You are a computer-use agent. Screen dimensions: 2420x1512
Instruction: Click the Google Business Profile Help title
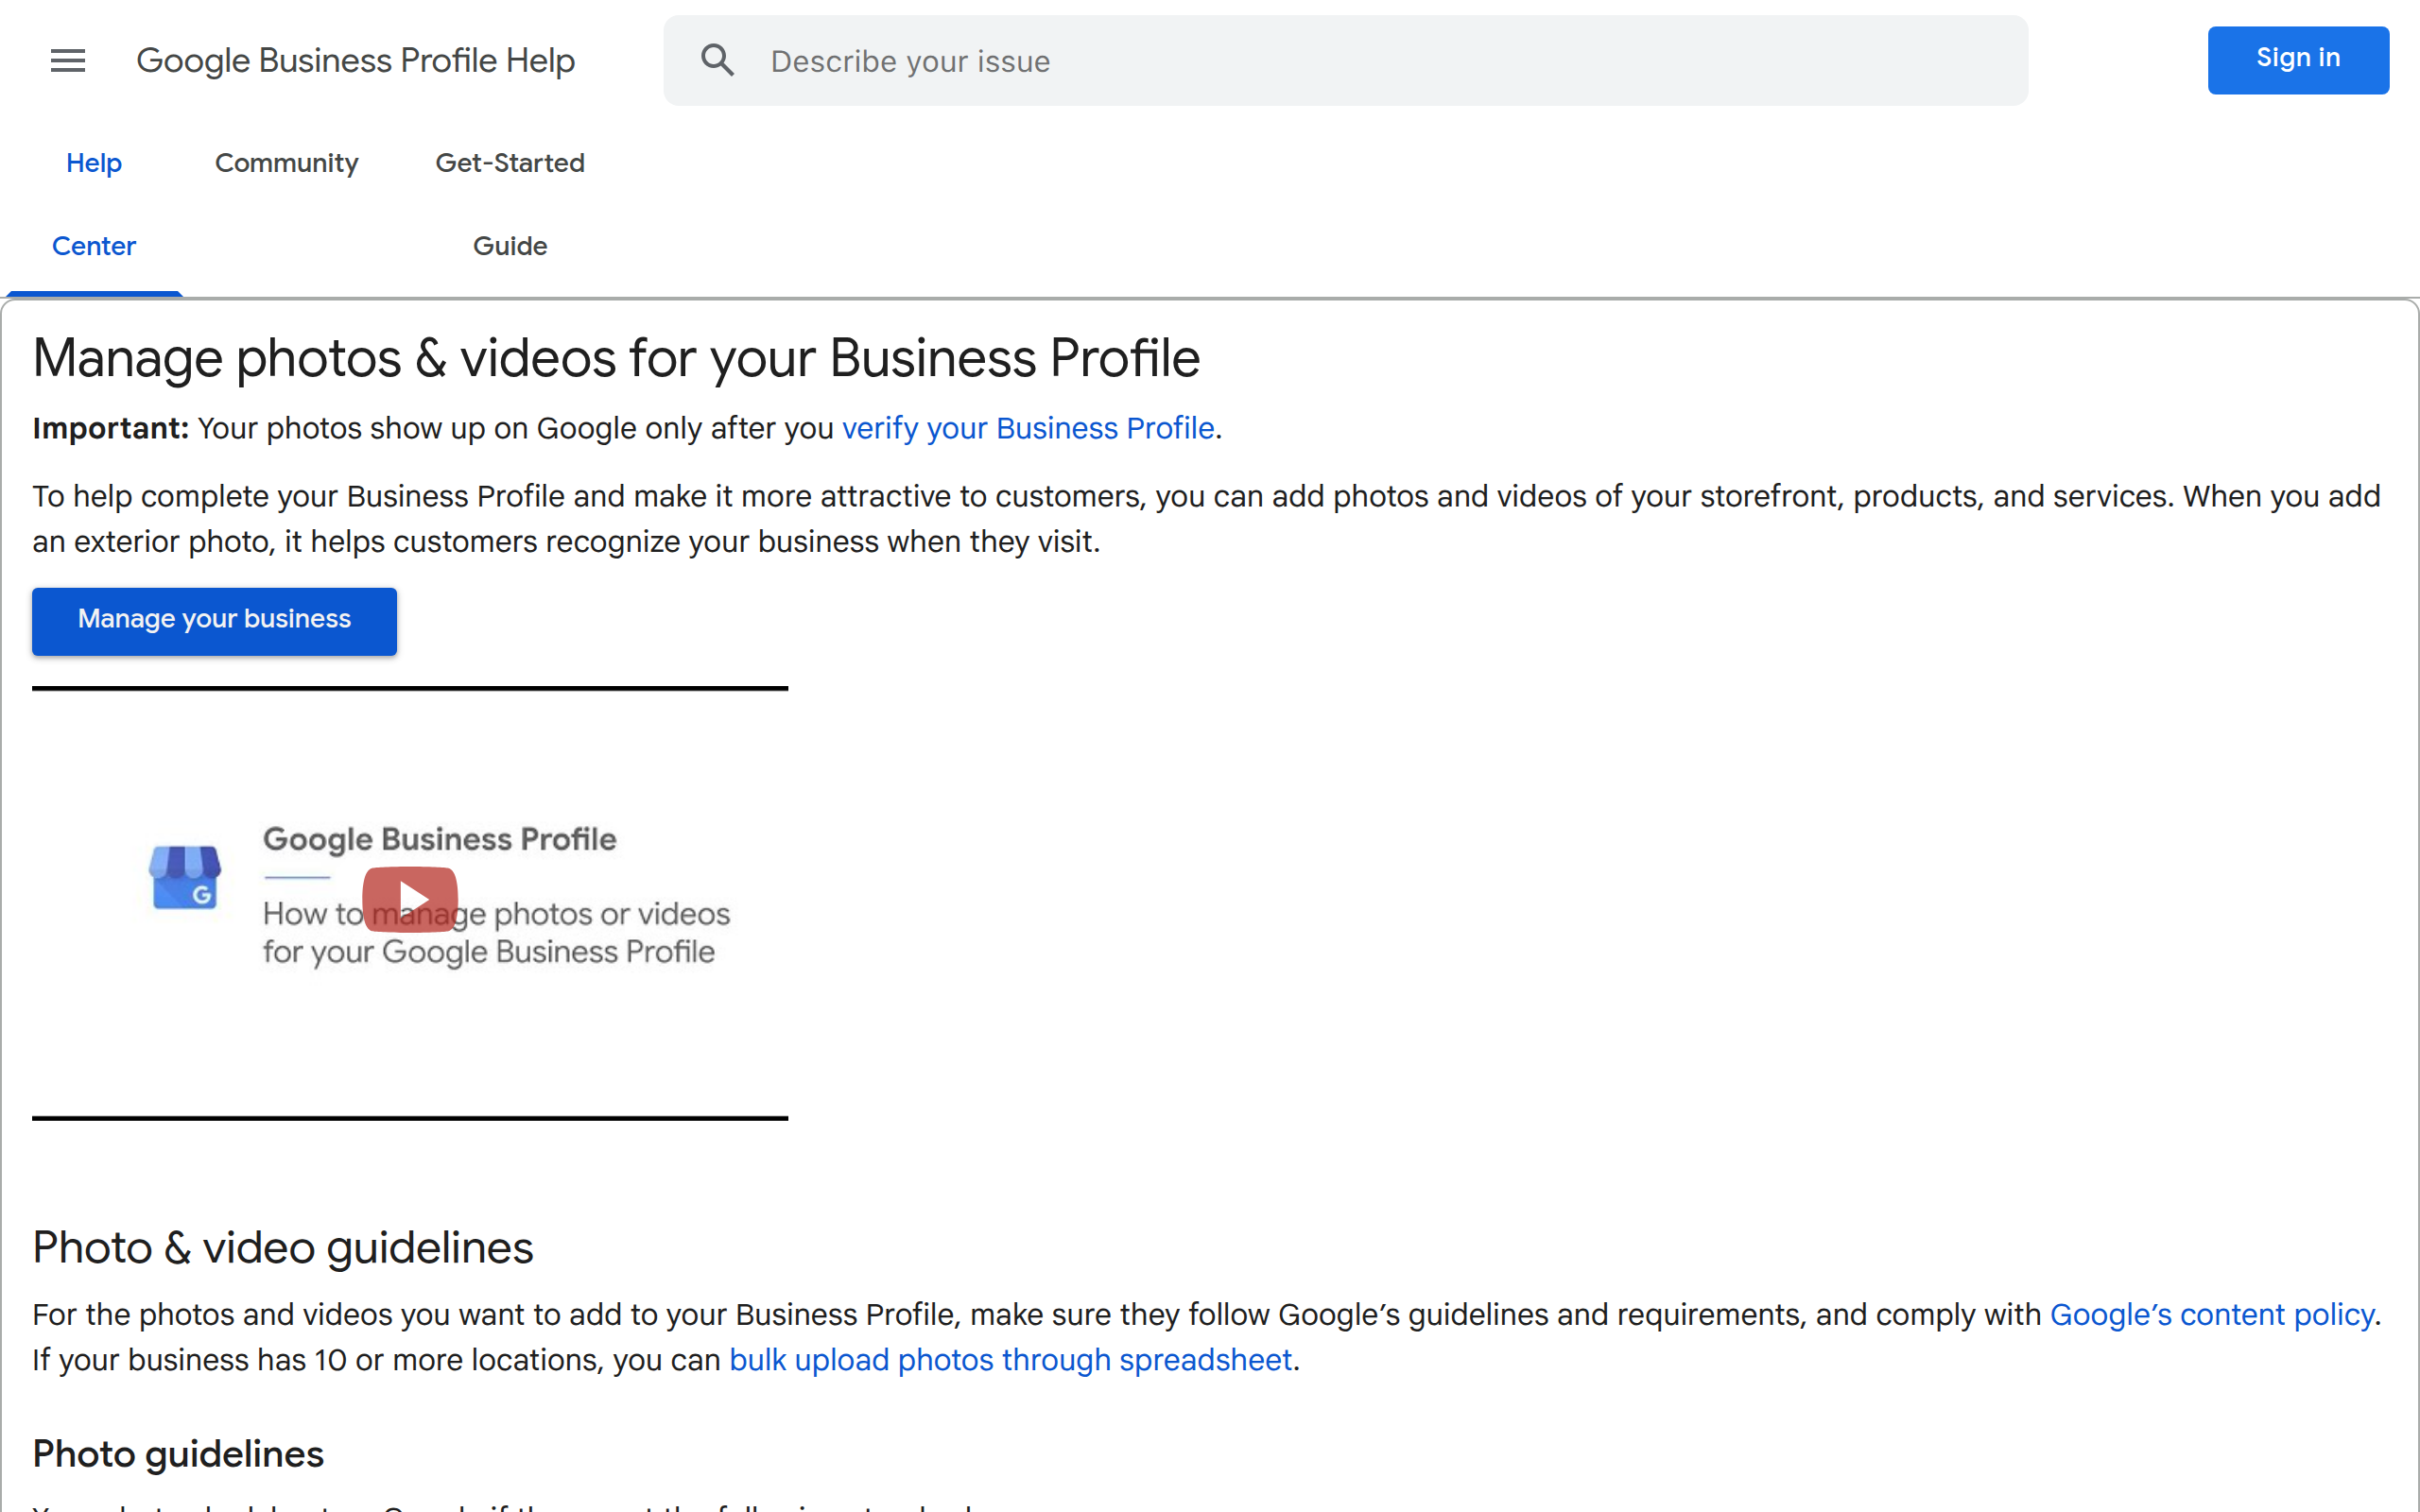(x=355, y=61)
